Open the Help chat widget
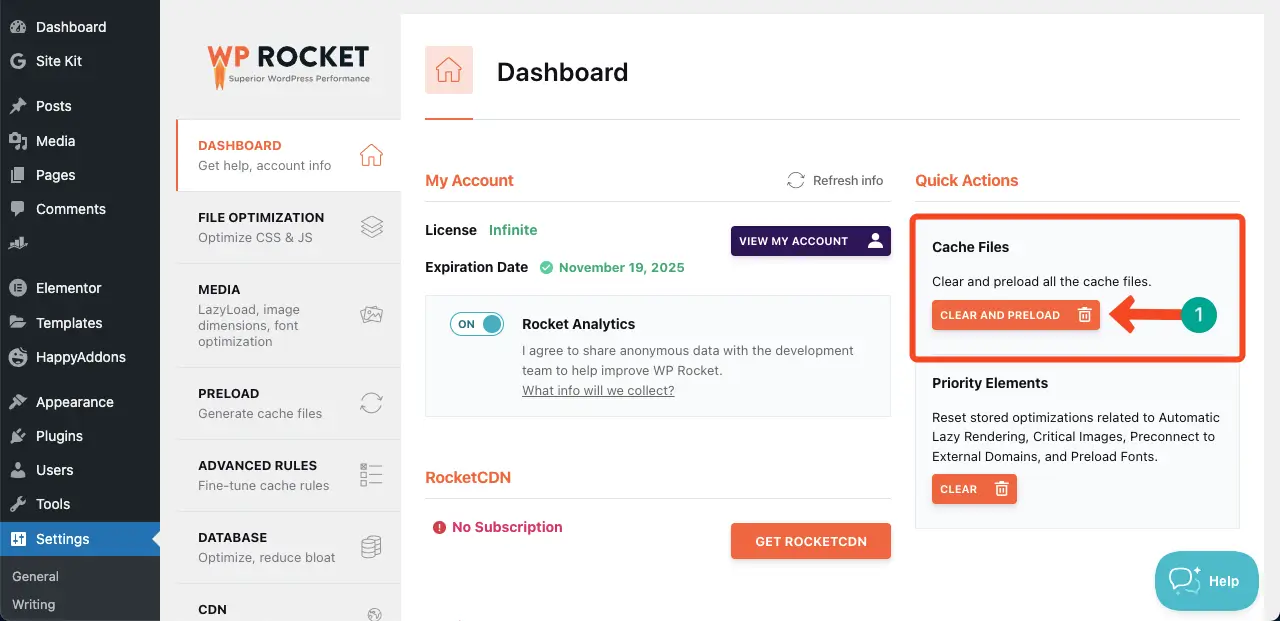Screen dimensions: 1280x621 click(1206, 581)
